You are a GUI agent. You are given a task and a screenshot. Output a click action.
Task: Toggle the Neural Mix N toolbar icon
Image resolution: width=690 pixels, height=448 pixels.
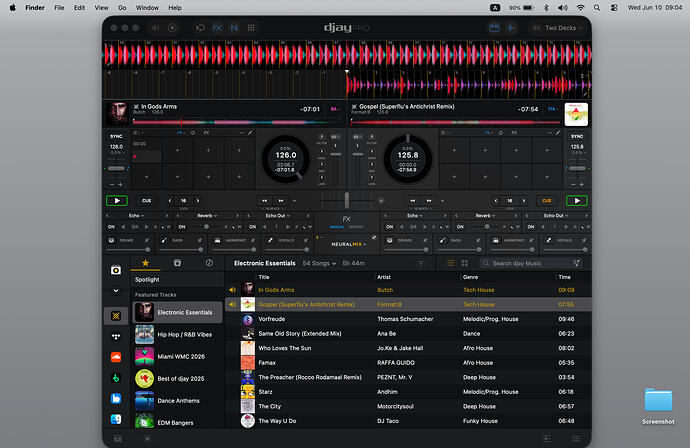[234, 28]
